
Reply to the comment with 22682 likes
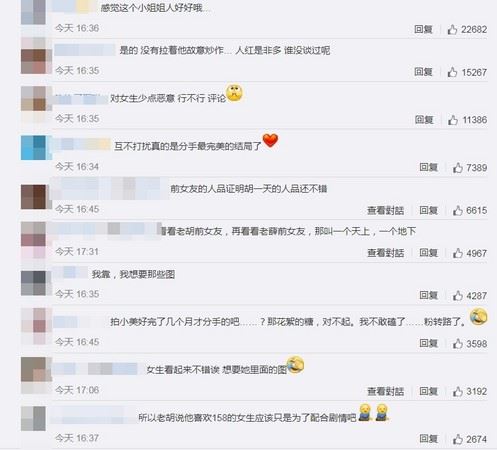coord(423,29)
